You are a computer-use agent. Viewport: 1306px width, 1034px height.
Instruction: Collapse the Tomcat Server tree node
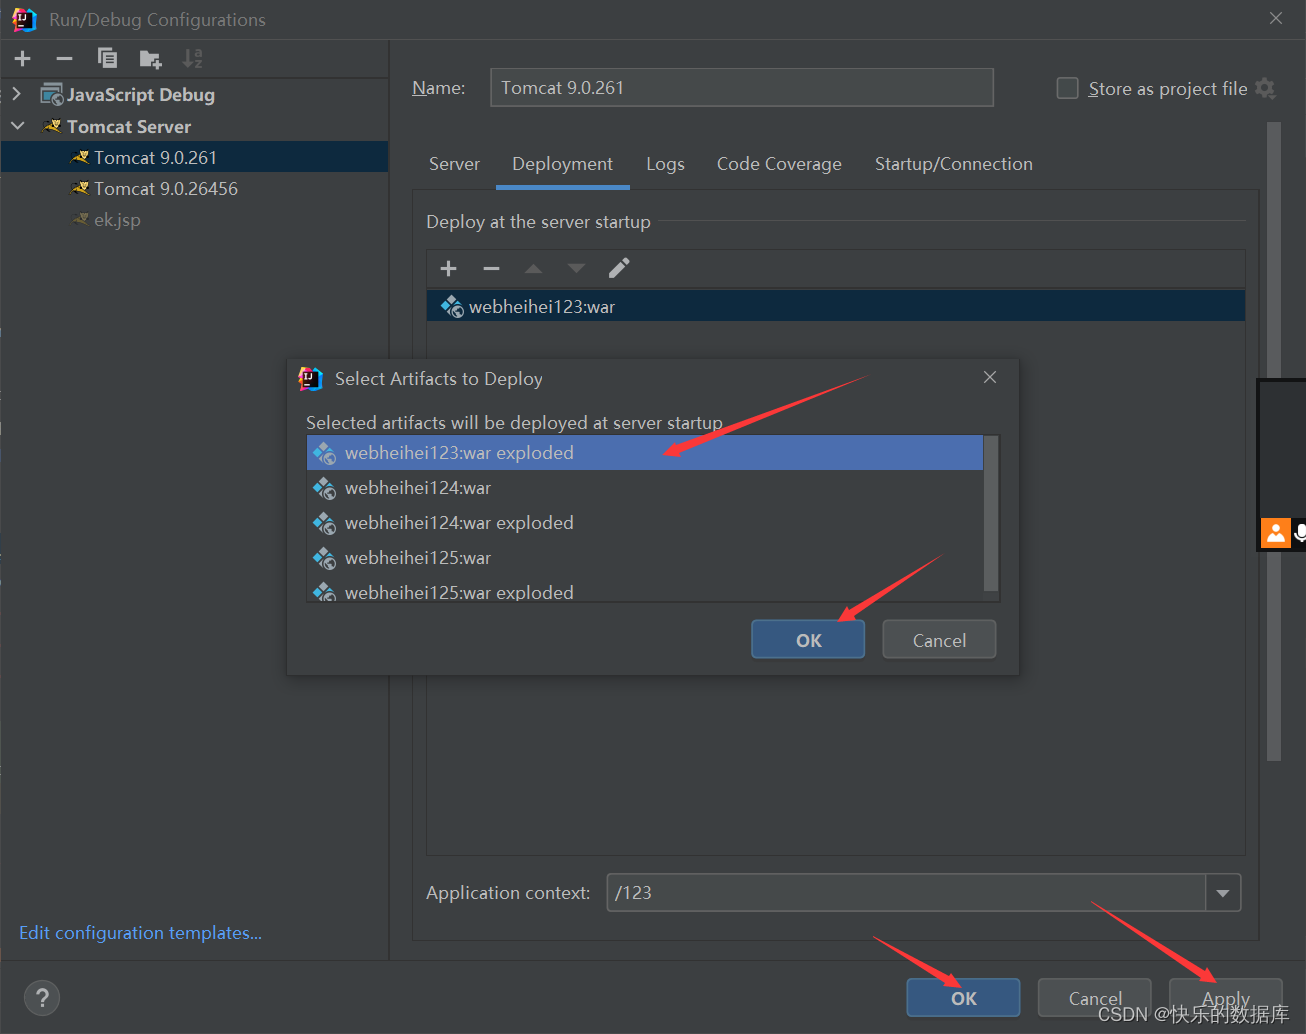click(x=17, y=126)
